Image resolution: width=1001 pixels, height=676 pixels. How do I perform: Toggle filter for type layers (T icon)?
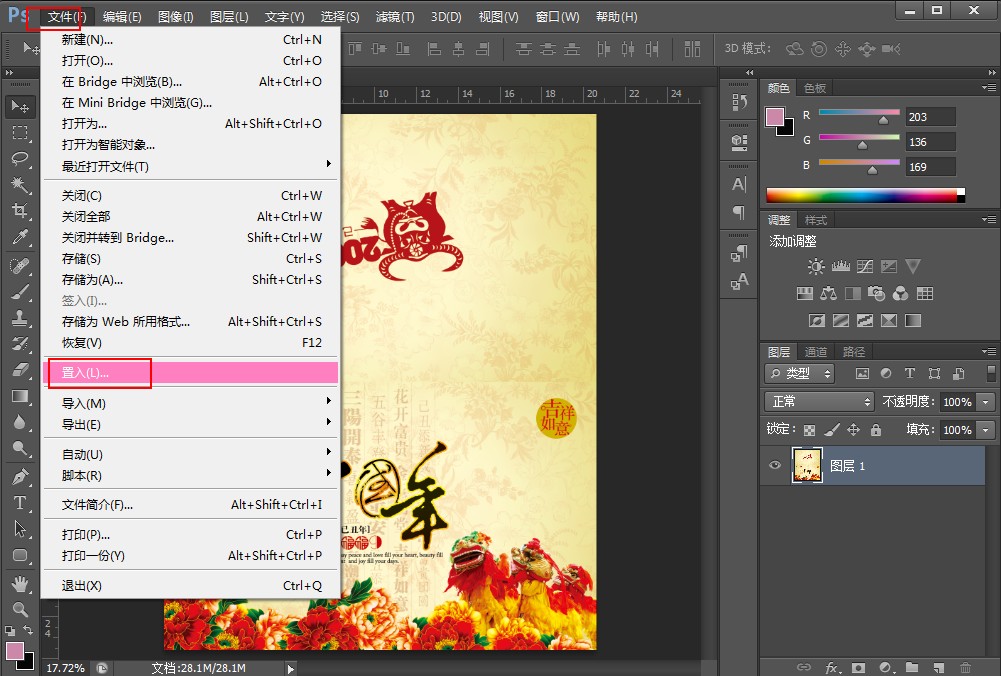[910, 373]
